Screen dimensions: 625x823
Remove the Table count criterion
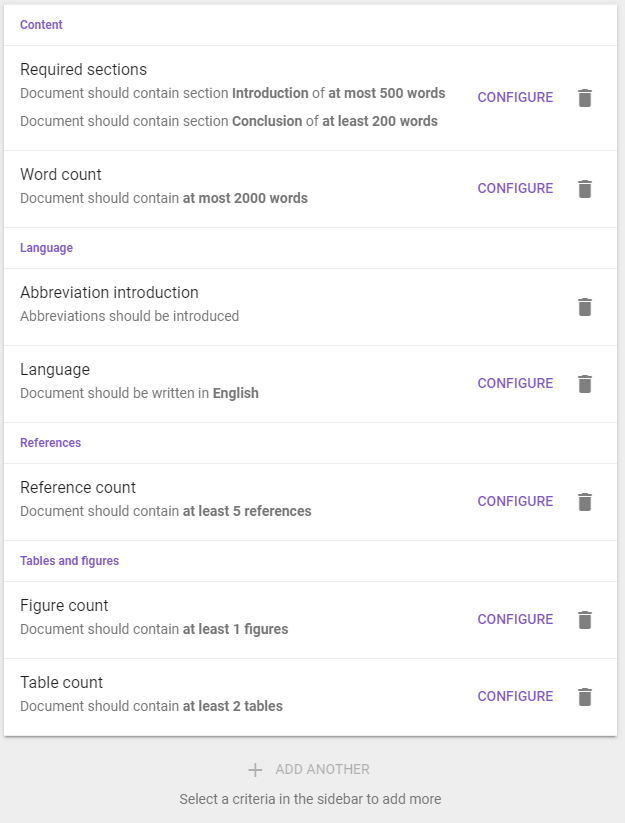(585, 697)
